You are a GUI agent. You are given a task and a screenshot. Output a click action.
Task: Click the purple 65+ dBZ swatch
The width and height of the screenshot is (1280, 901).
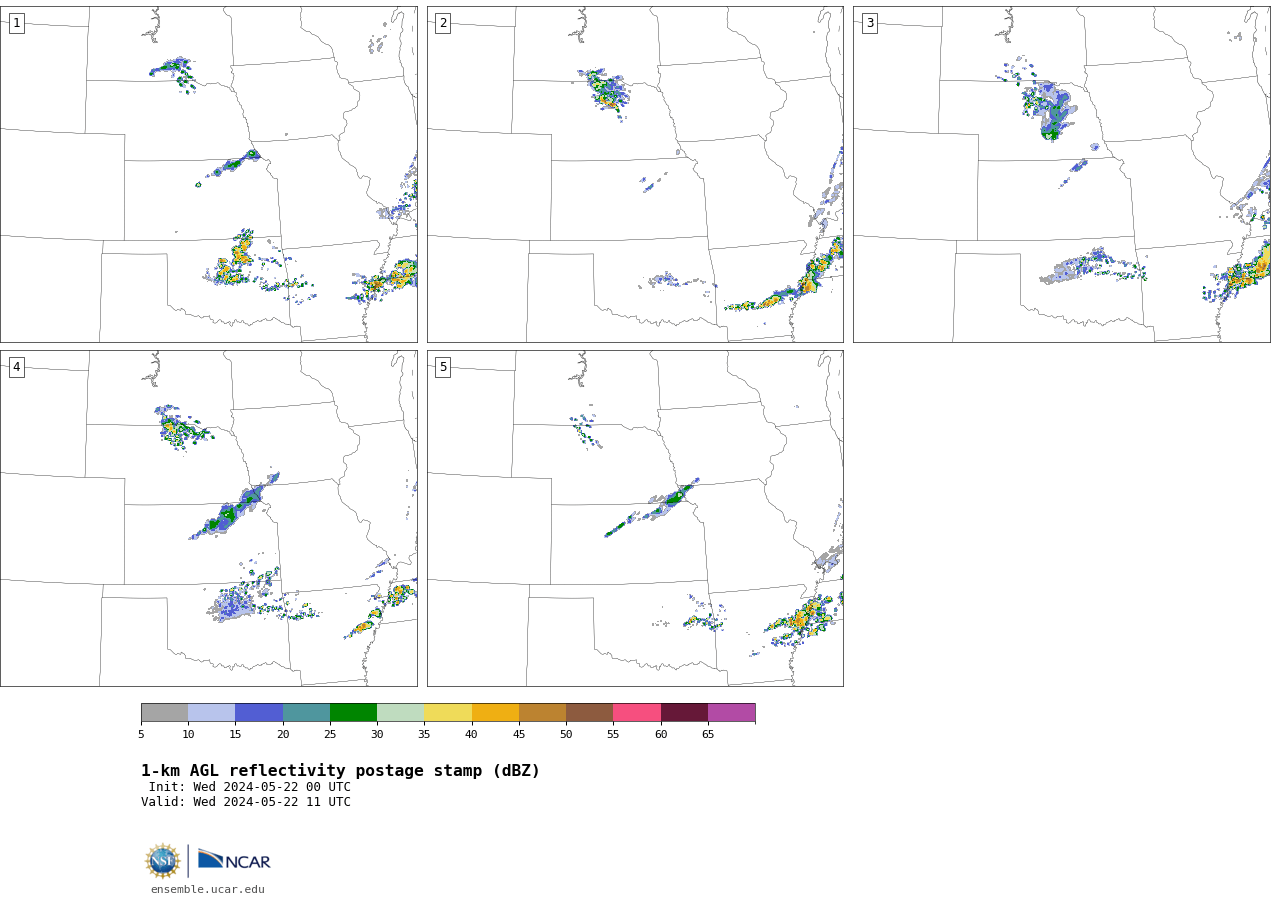pyautogui.click(x=732, y=712)
